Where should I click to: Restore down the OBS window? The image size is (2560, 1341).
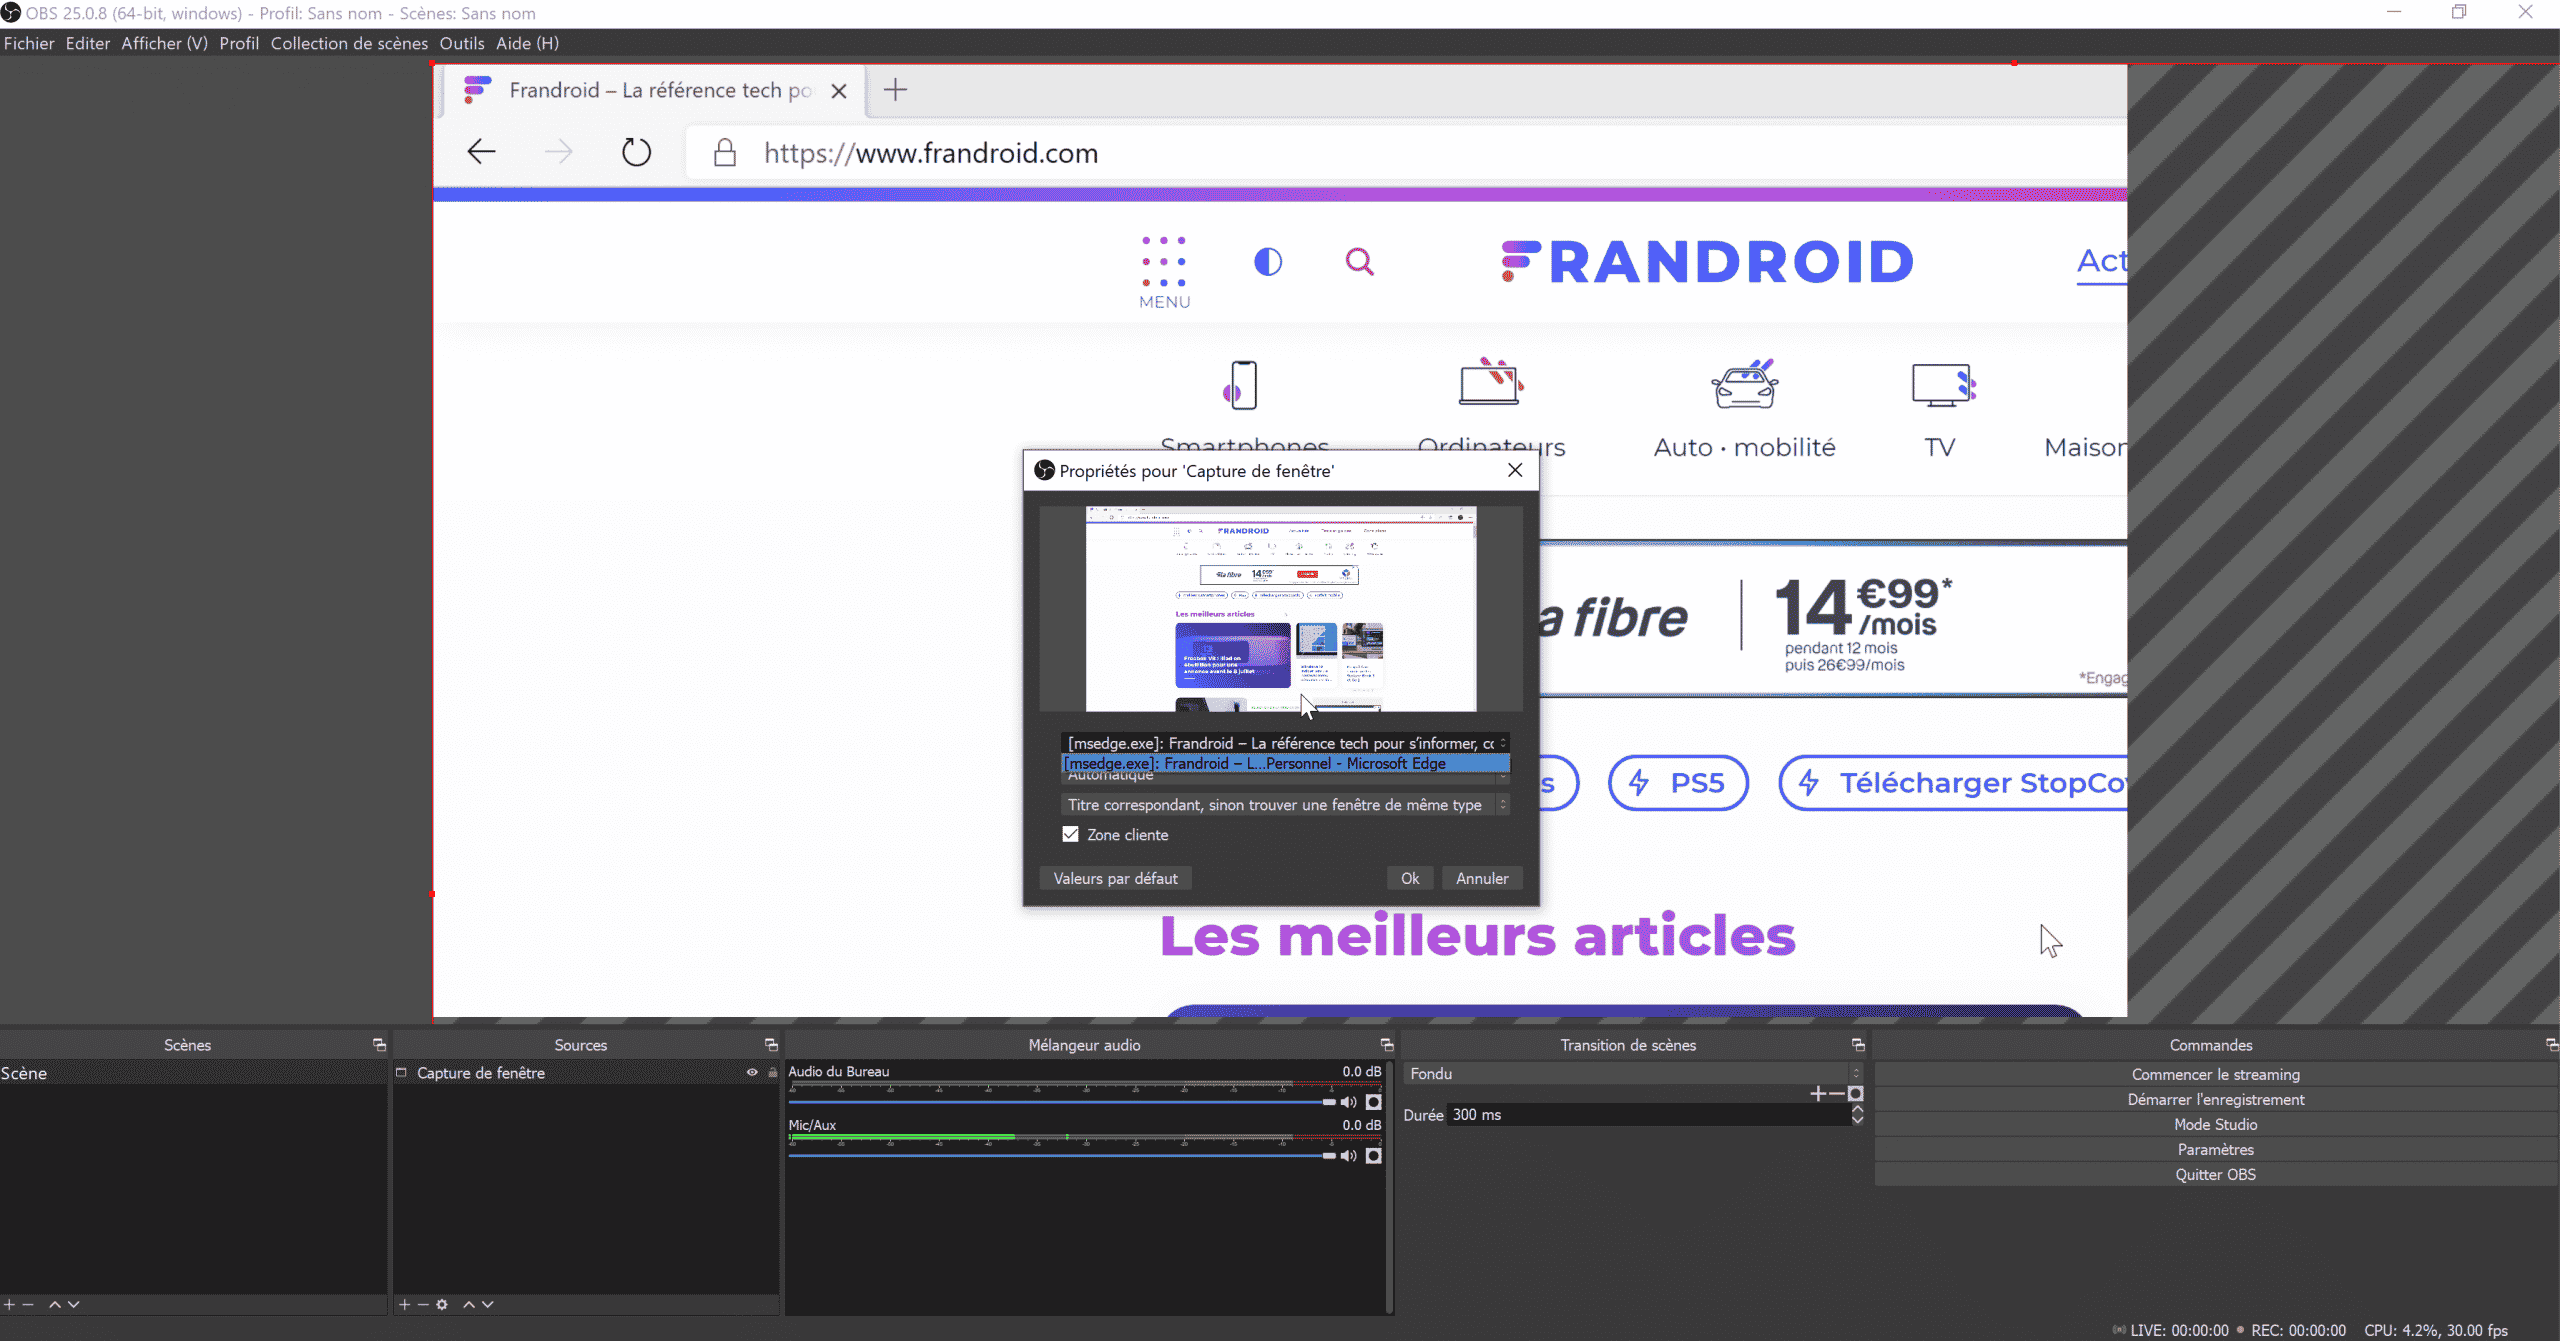(2459, 12)
